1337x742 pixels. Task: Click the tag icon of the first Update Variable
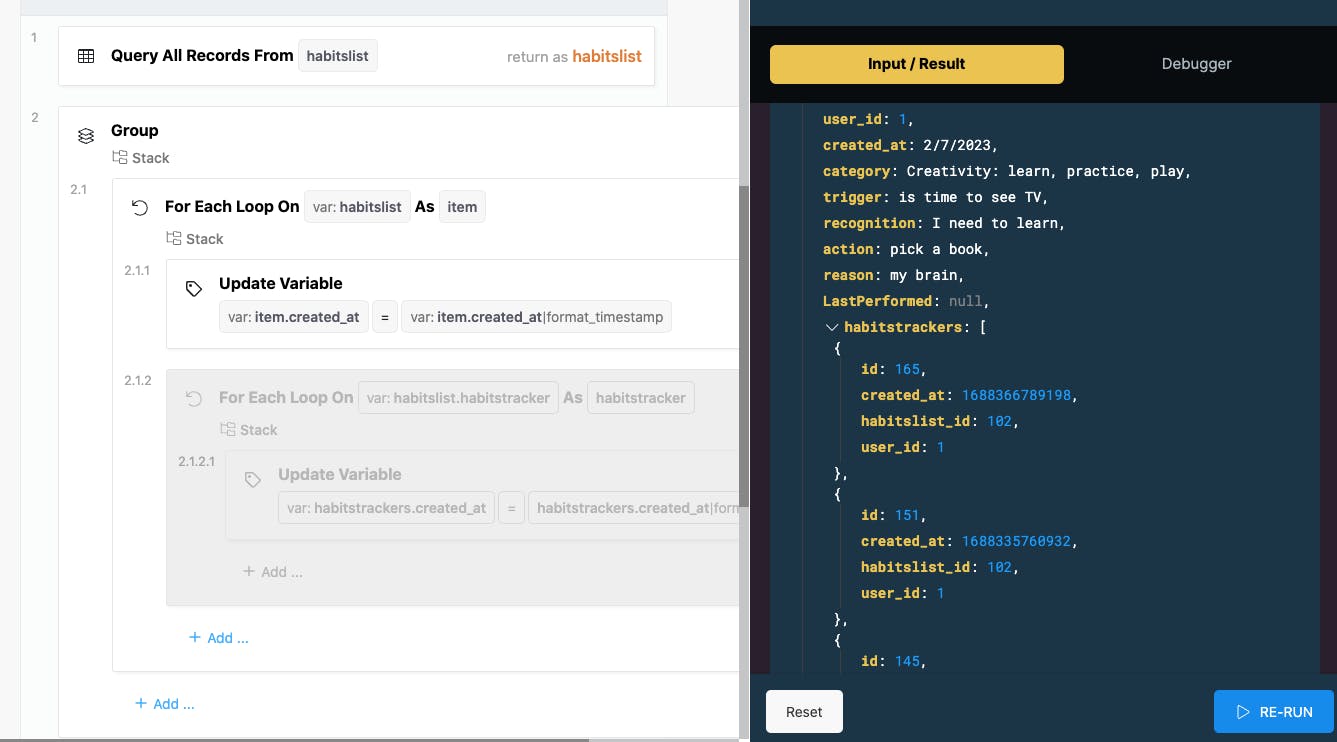click(x=194, y=288)
